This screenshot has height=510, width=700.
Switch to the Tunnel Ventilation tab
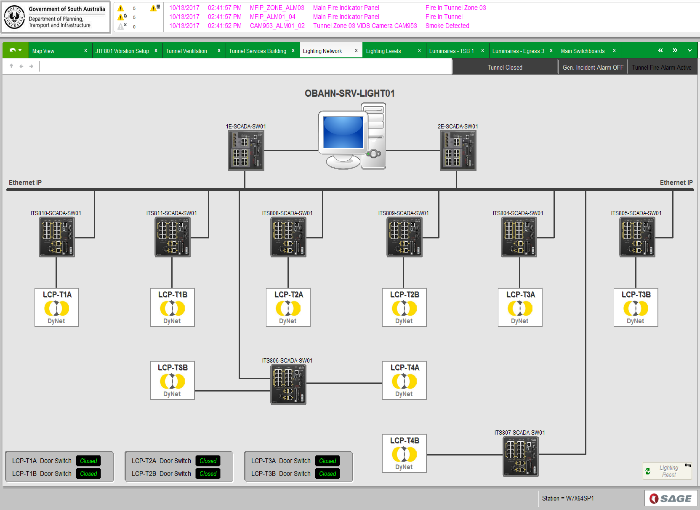tap(189, 49)
